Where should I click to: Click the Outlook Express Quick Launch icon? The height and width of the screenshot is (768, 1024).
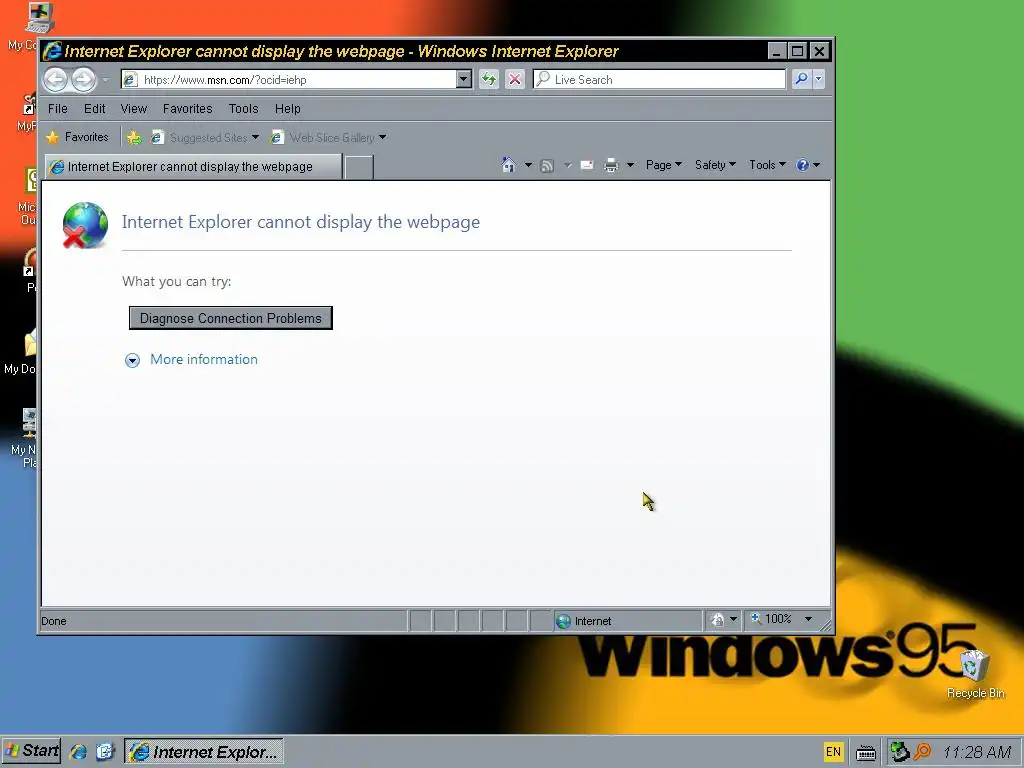105,752
